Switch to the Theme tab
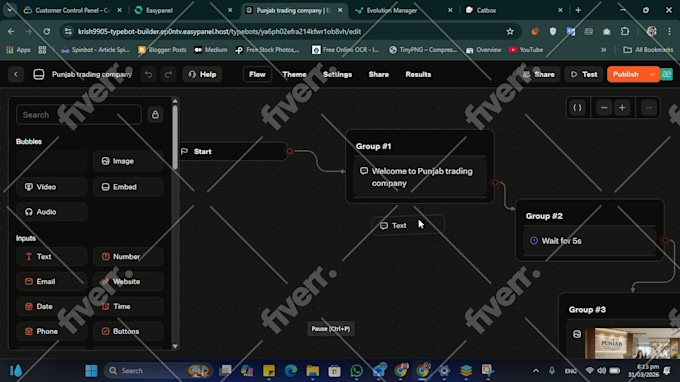Viewport: 680px width, 382px height. pos(294,75)
